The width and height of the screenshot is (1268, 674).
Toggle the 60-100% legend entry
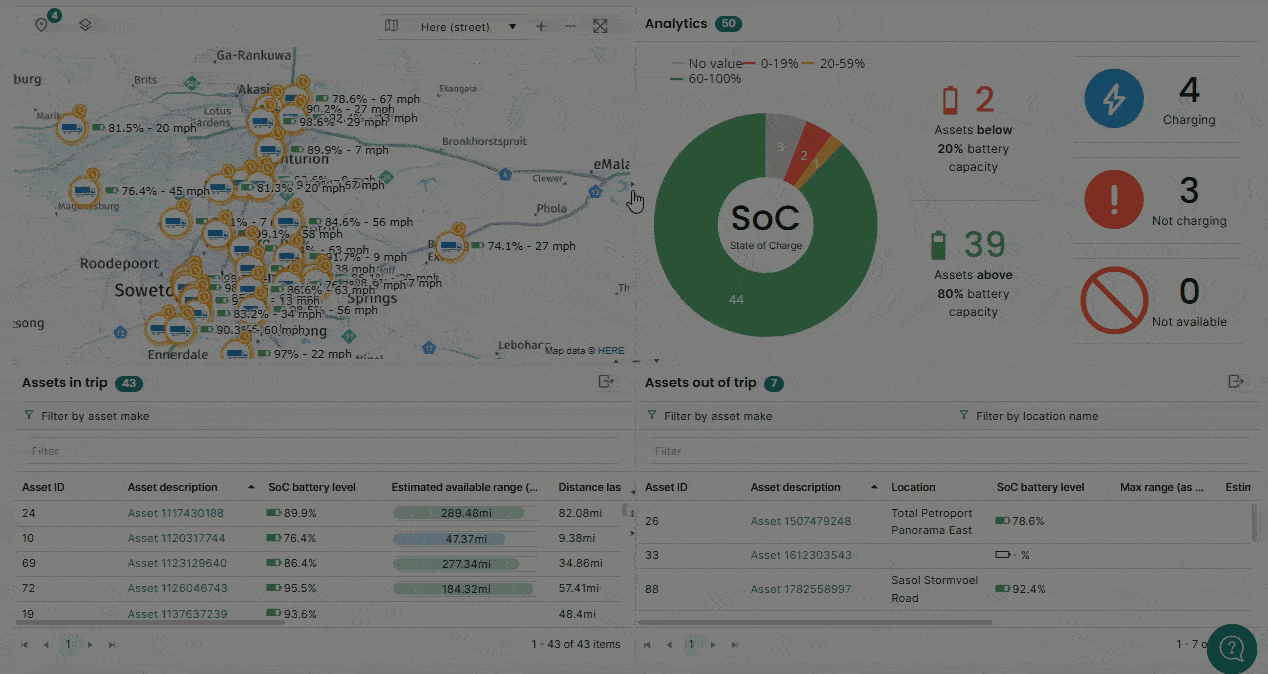click(x=706, y=78)
